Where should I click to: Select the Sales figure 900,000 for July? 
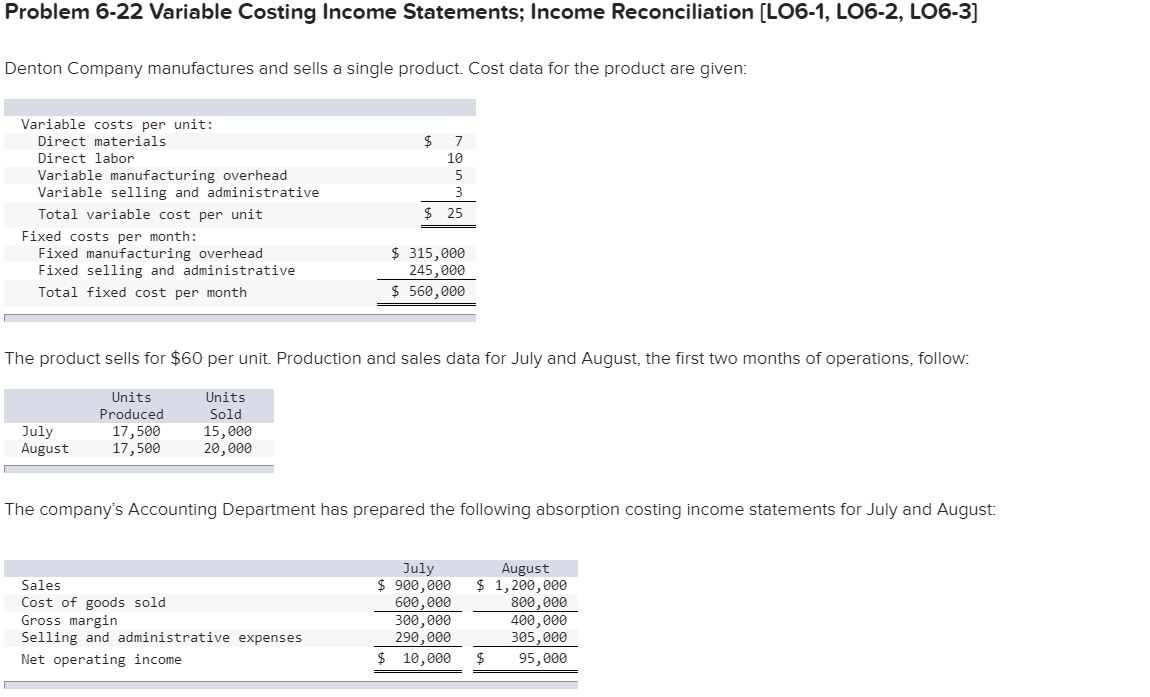click(x=422, y=585)
